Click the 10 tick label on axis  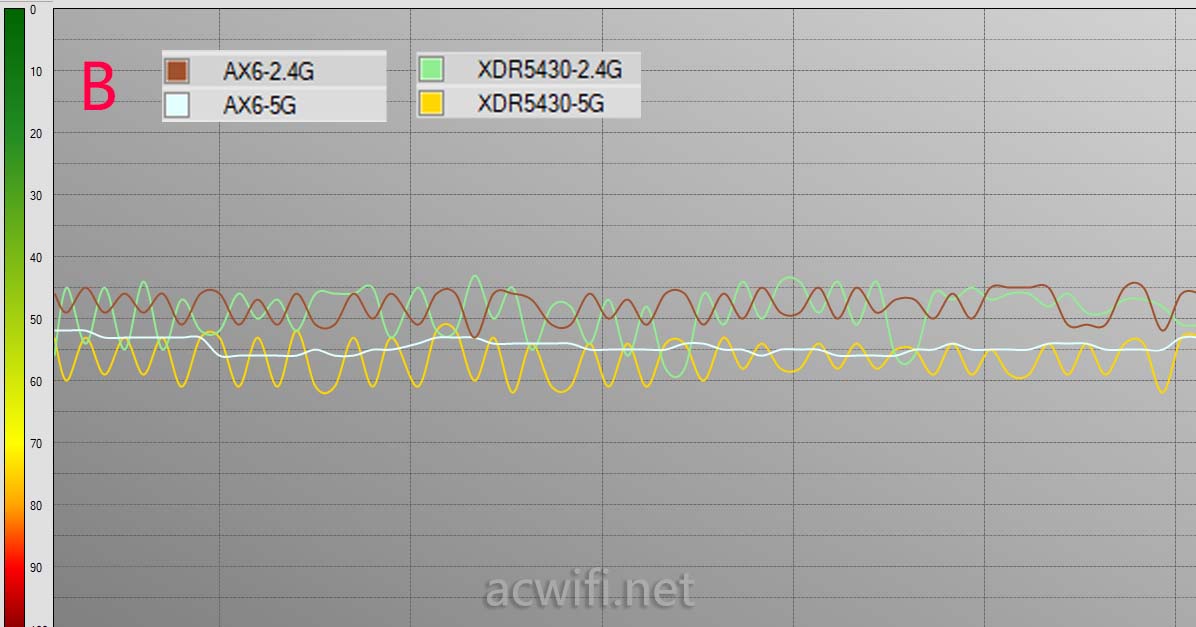tap(36, 72)
